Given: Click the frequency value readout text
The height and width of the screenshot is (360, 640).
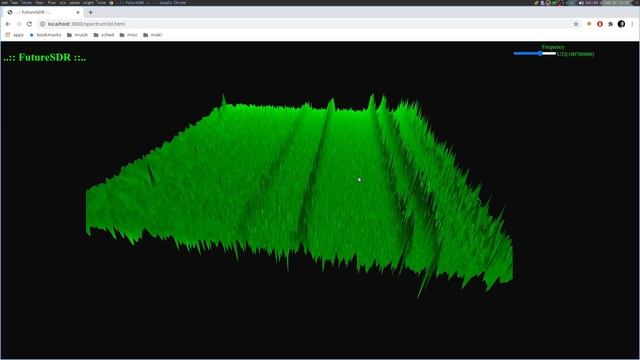Looking at the screenshot, I should pos(576,54).
